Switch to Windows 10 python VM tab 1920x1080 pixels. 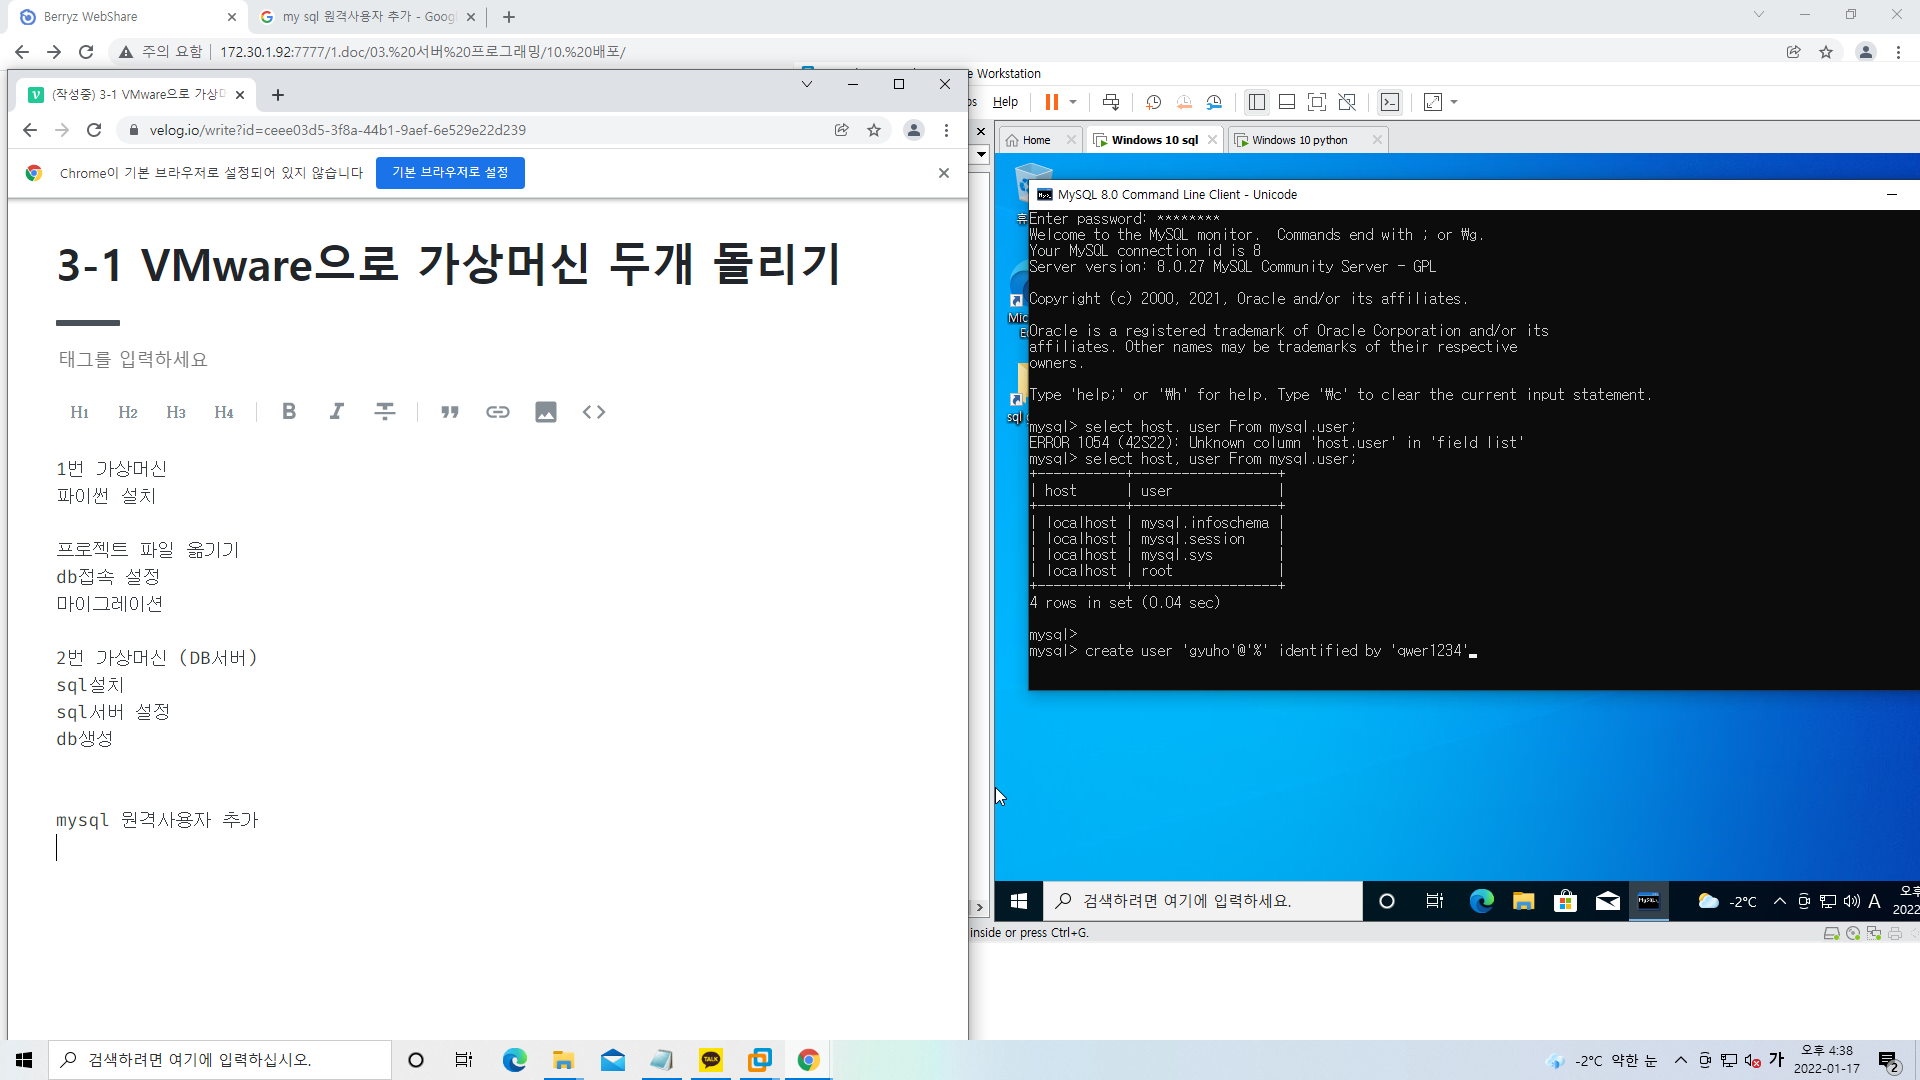1299,140
